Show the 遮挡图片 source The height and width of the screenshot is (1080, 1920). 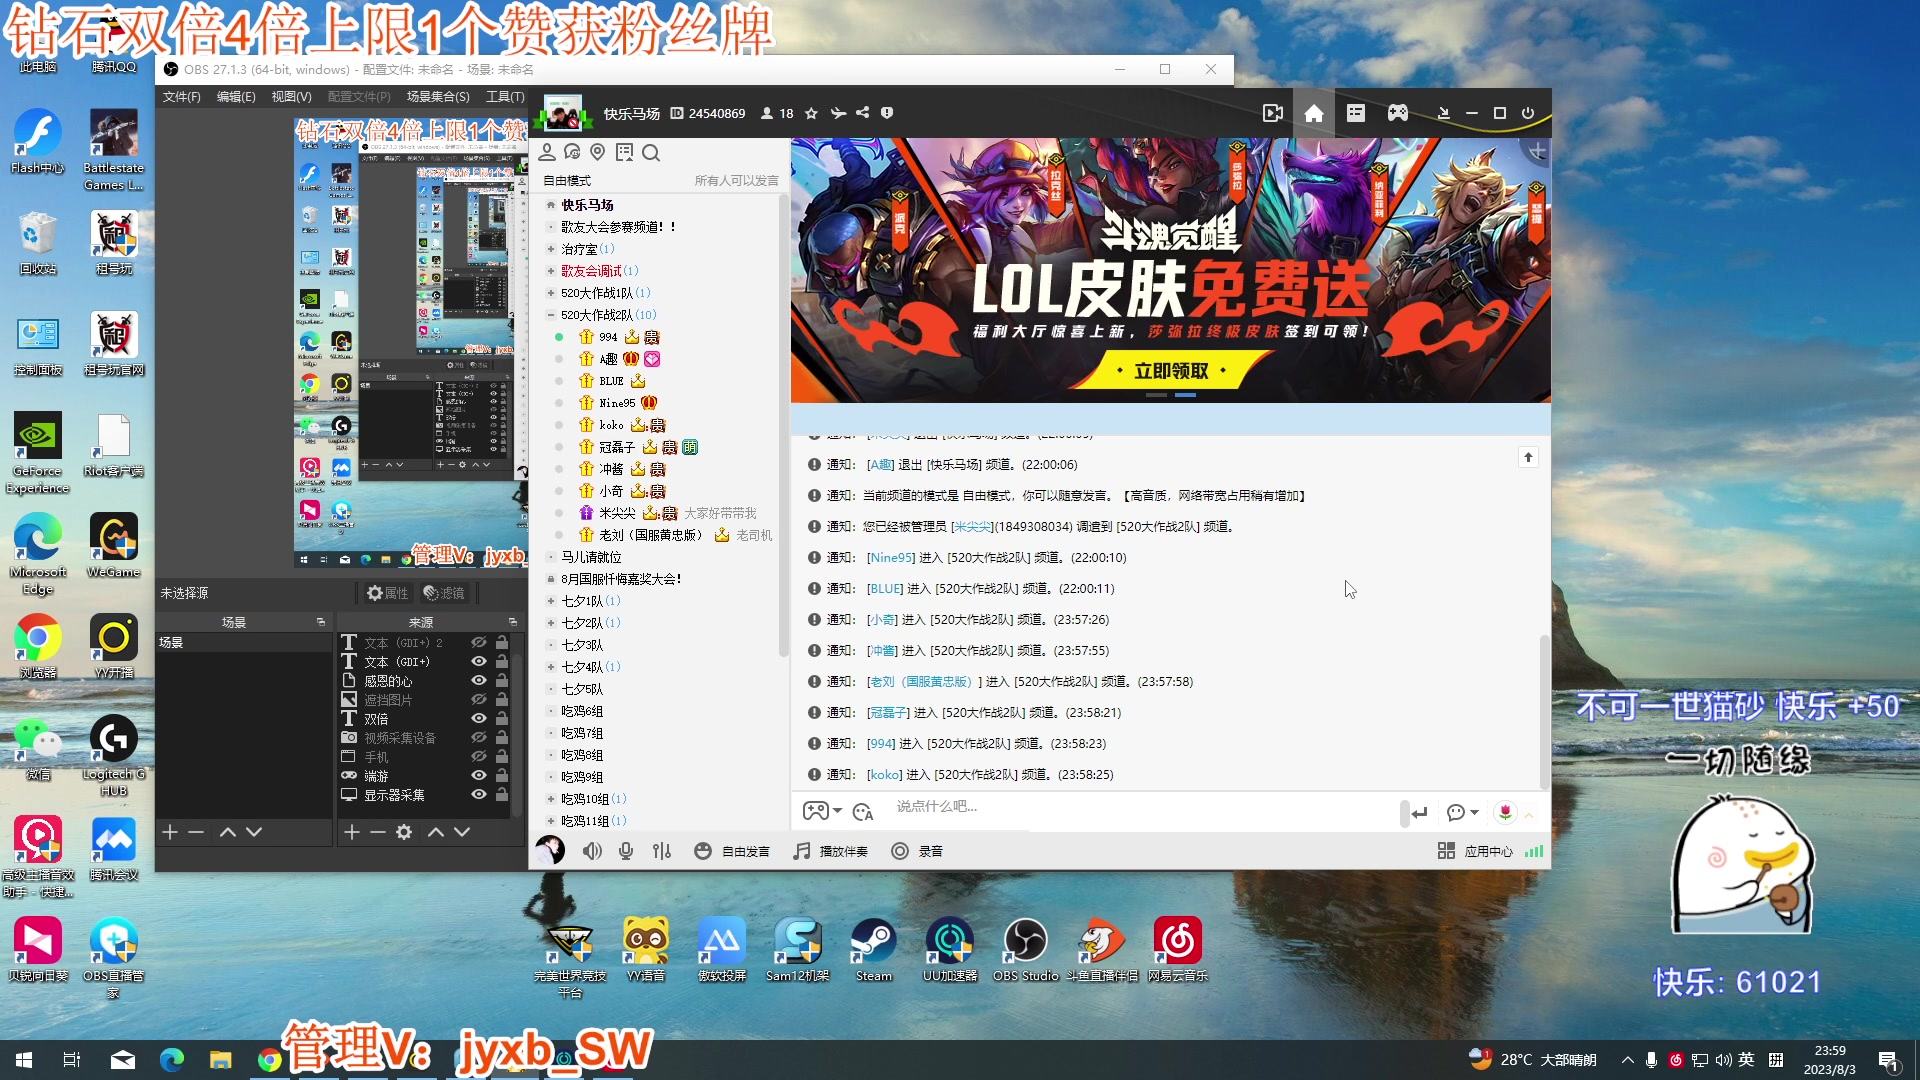479,700
